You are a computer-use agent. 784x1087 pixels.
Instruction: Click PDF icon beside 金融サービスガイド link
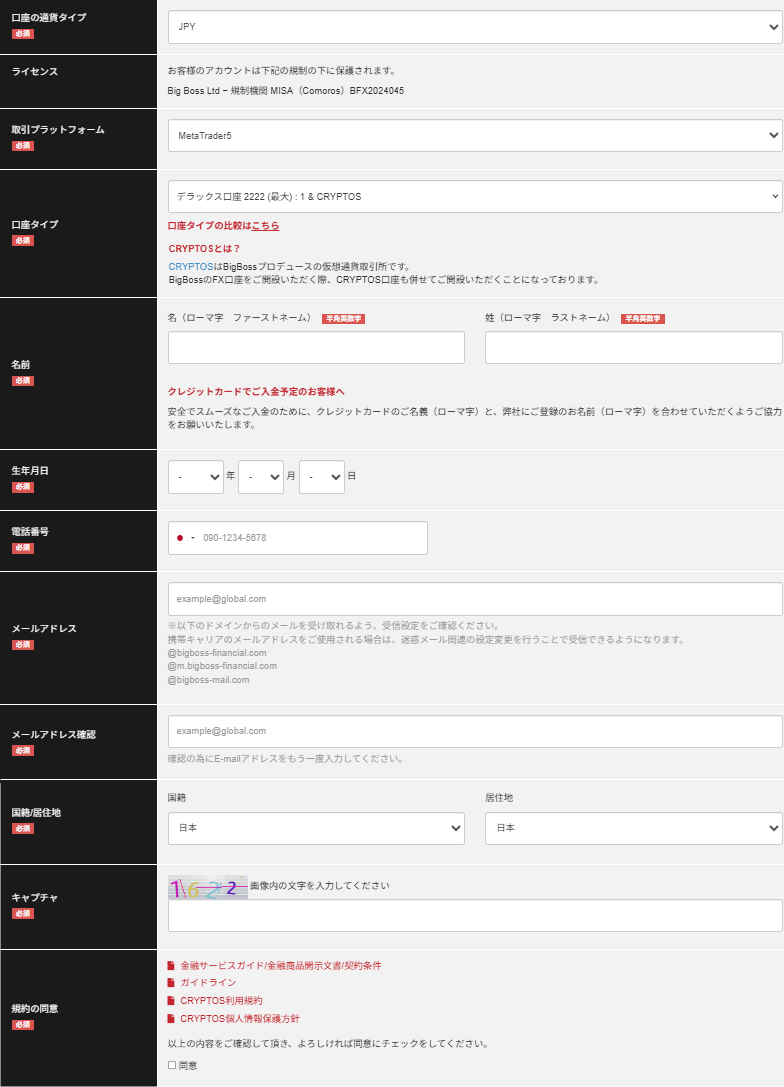[171, 966]
